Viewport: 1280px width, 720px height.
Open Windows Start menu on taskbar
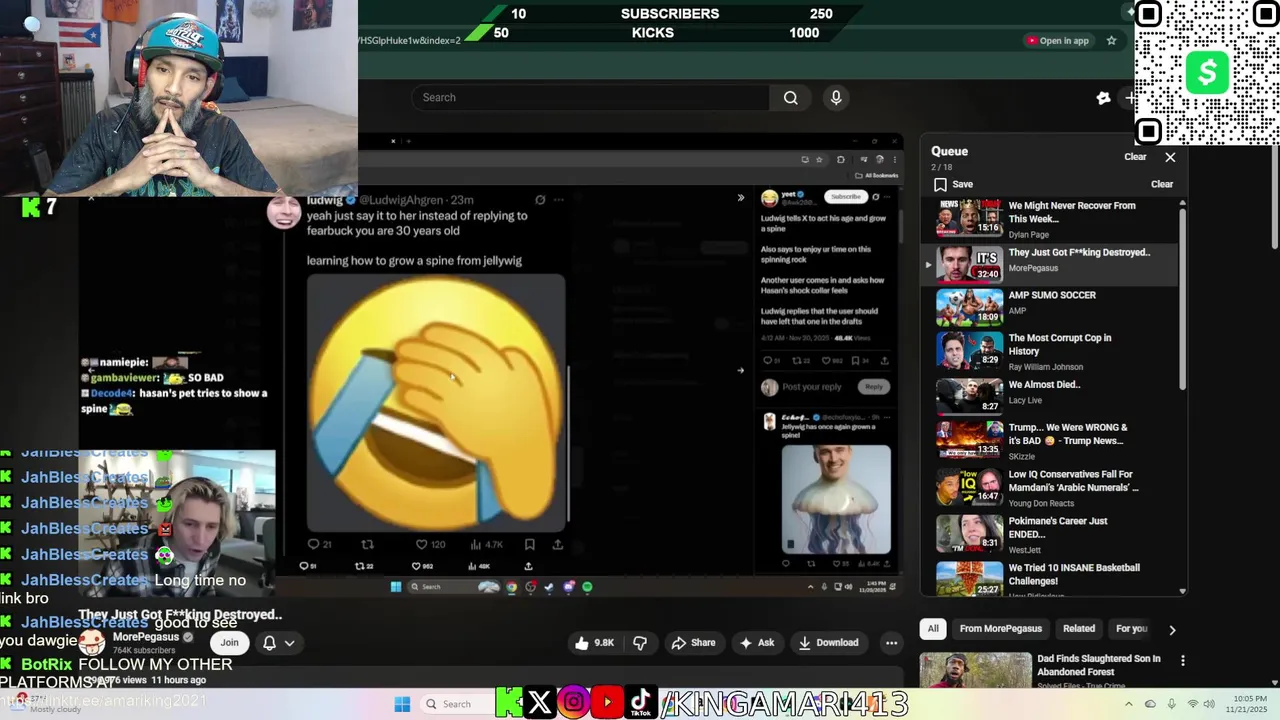pos(402,704)
